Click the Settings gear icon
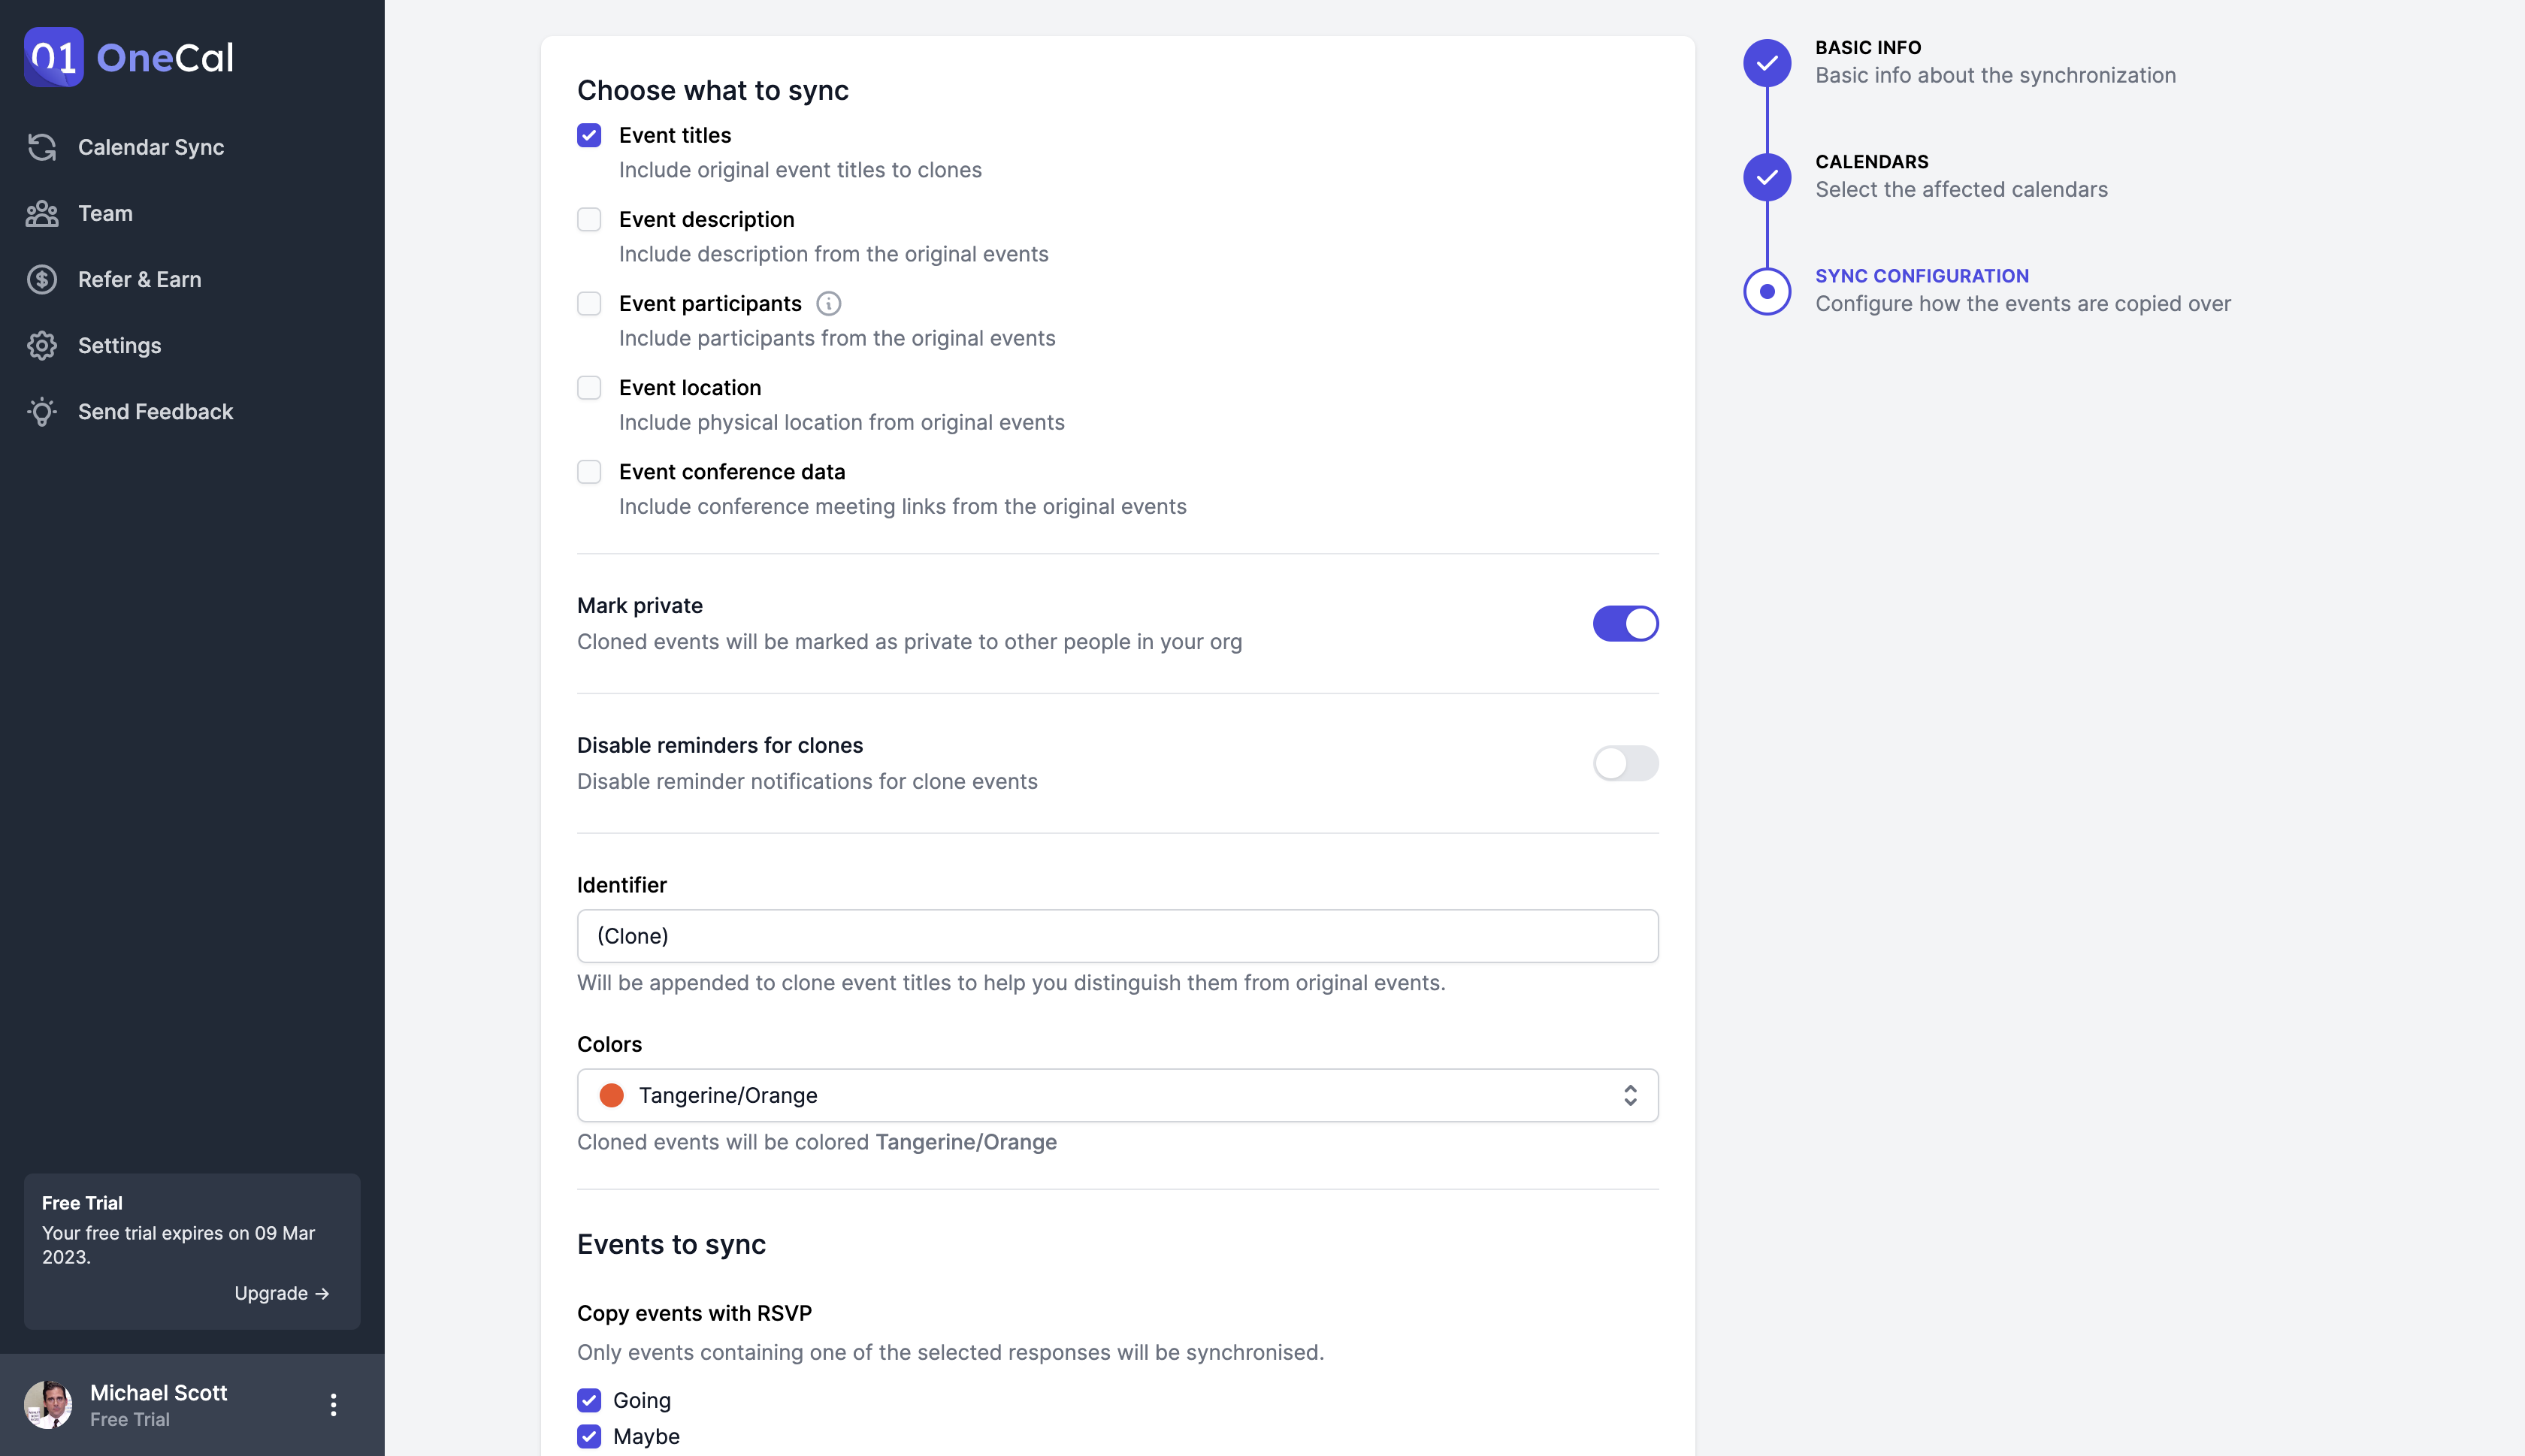Screen dimensions: 2525x1456 tap(42, 345)
